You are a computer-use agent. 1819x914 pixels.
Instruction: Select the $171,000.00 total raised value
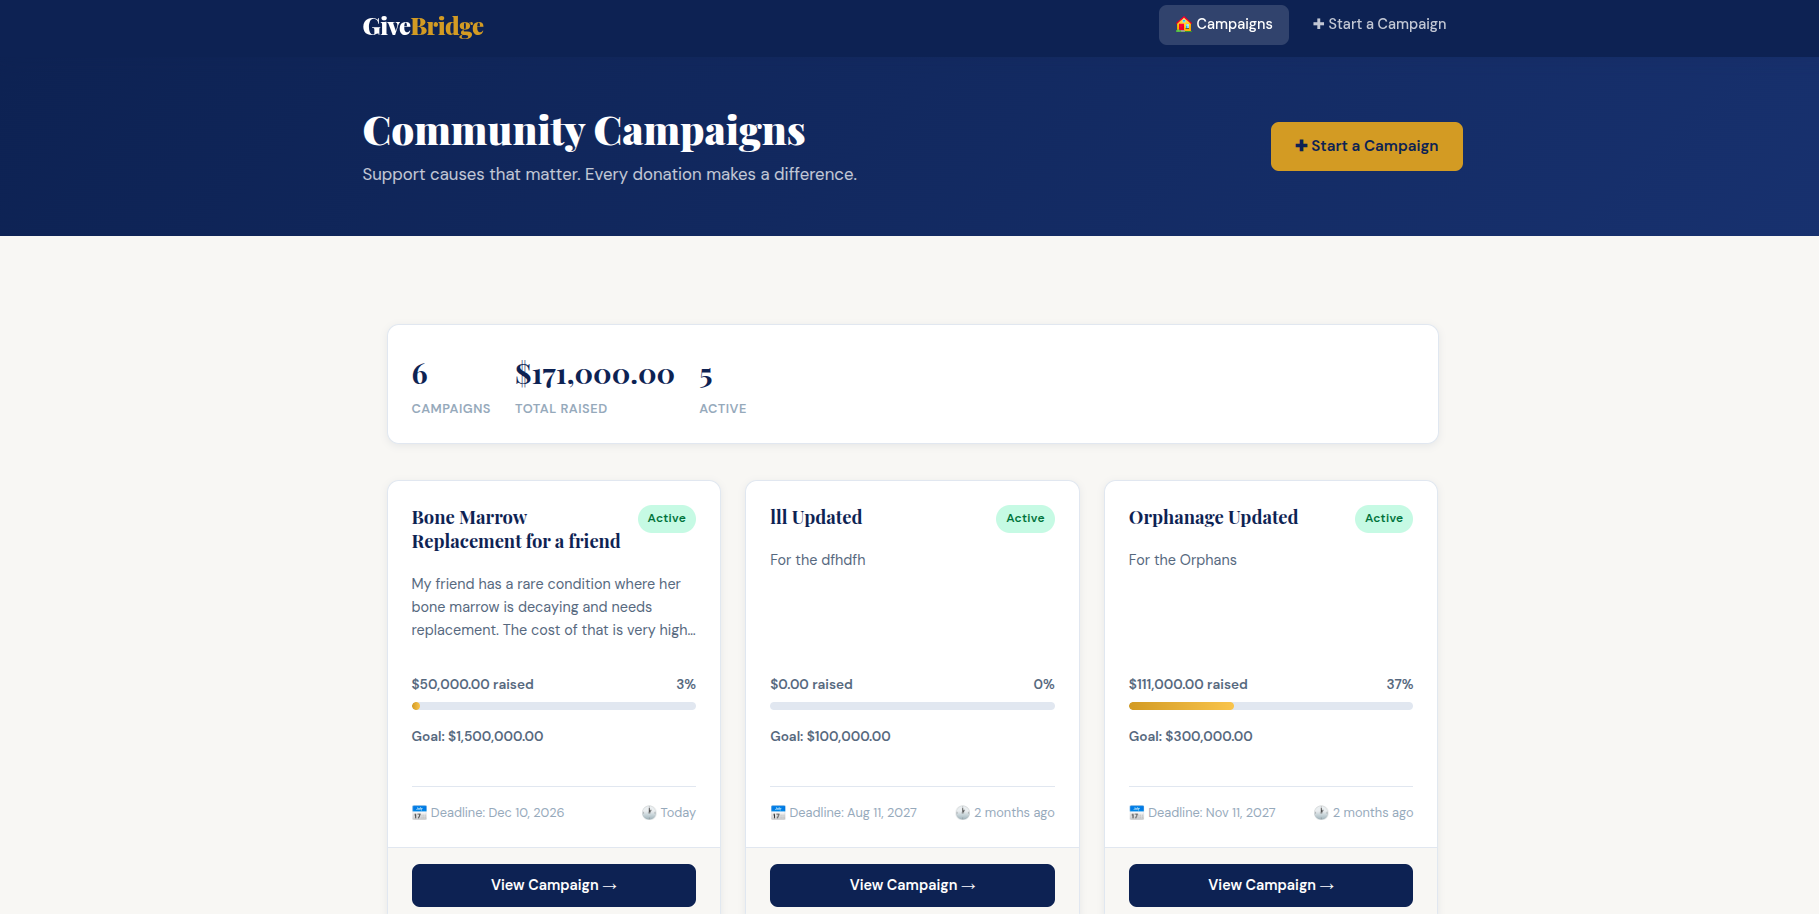[x=595, y=375]
